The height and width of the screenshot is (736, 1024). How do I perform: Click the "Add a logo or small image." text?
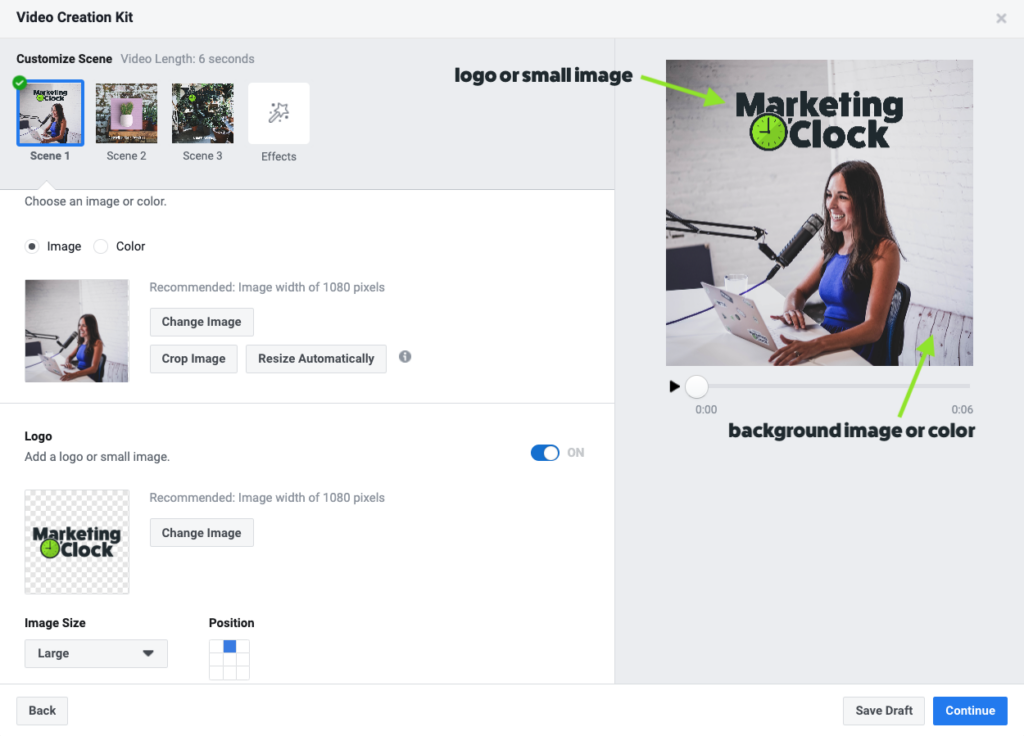97,456
